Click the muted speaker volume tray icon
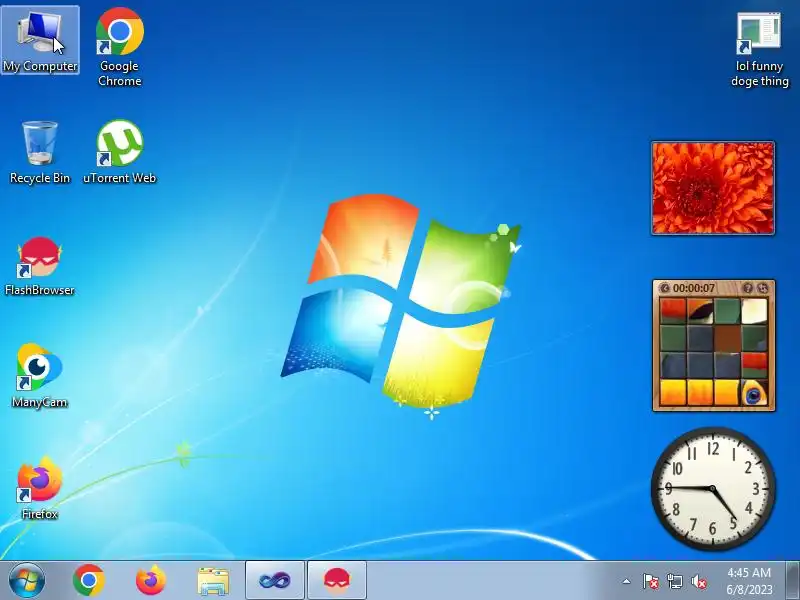This screenshot has width=800, height=600. 699,581
